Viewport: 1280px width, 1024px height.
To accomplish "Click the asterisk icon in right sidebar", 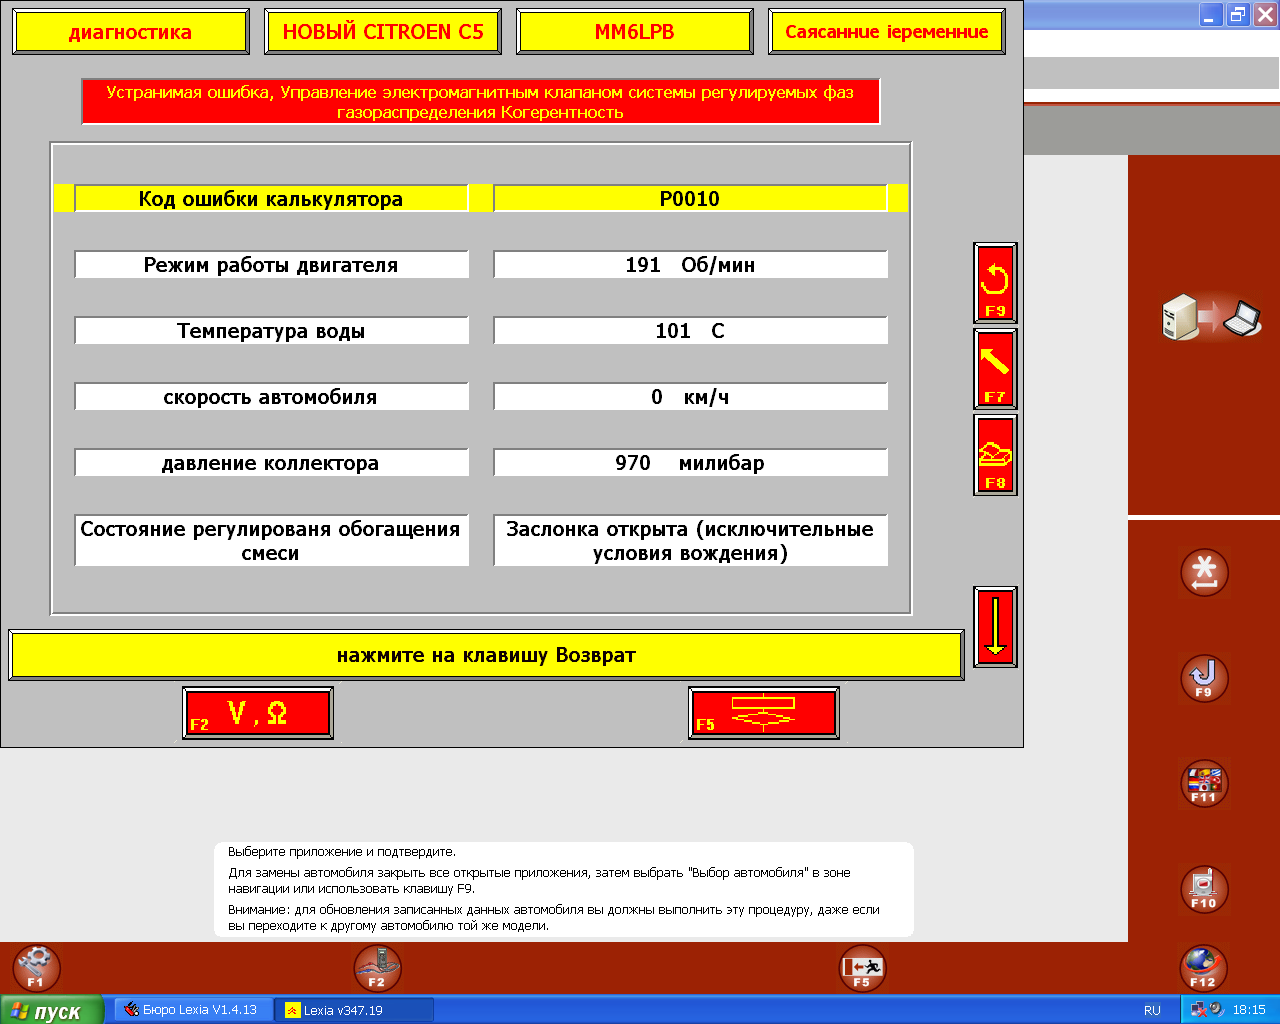I will point(1204,573).
